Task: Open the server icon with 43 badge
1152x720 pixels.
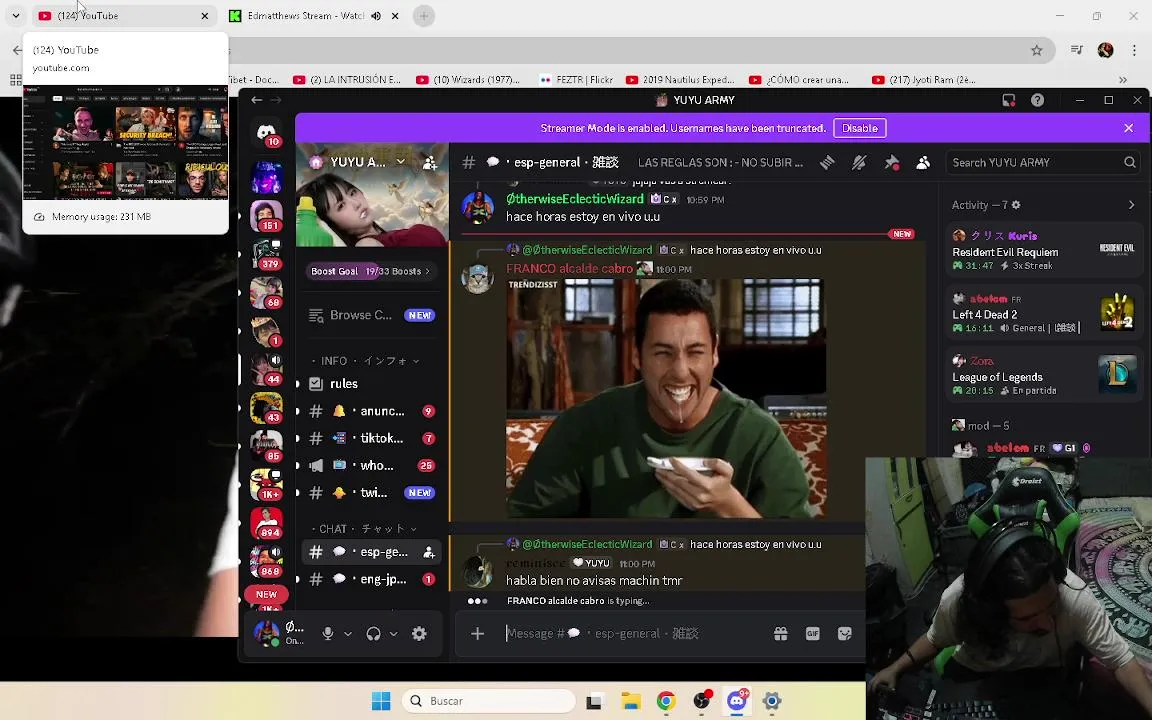Action: pyautogui.click(x=266, y=408)
